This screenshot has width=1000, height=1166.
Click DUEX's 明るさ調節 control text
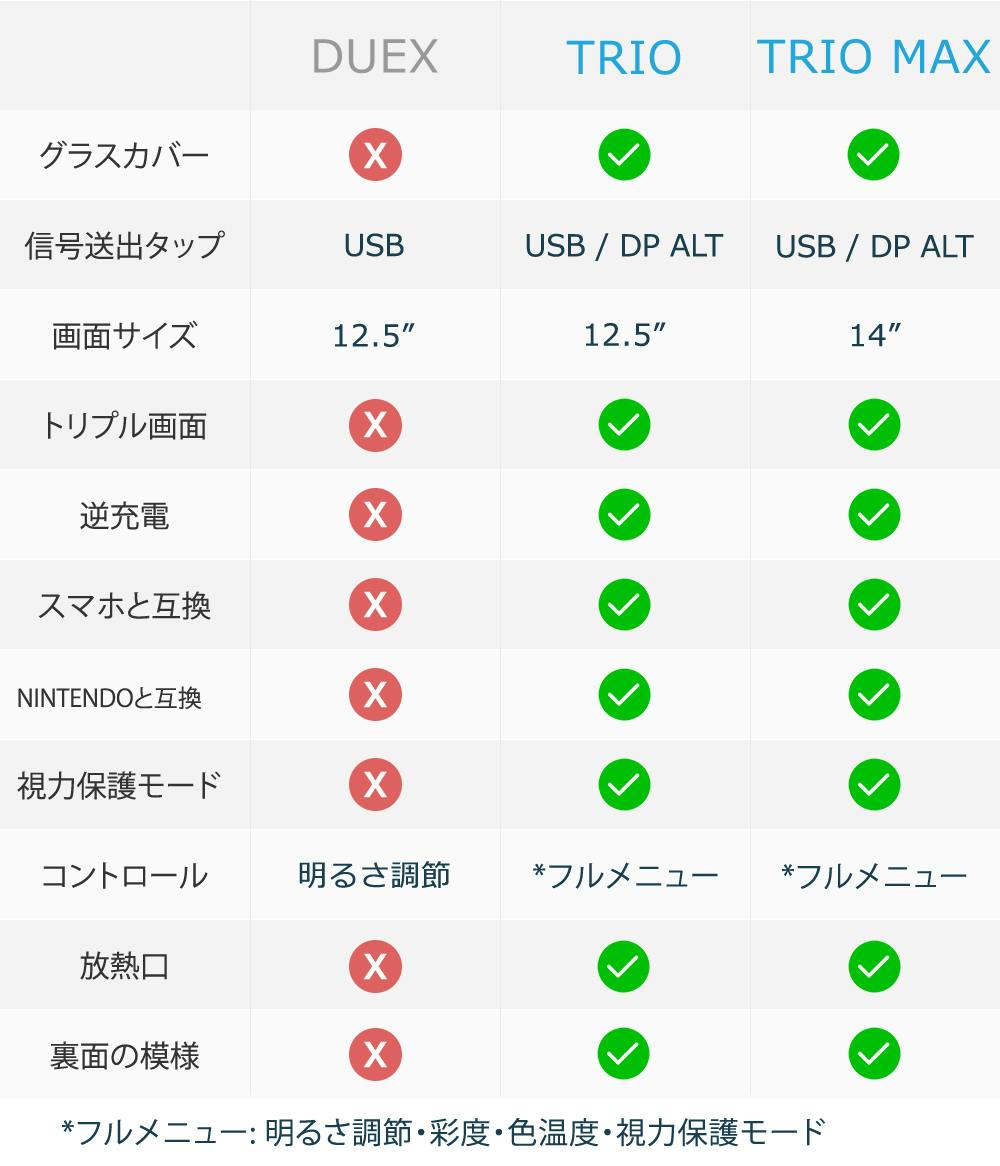[375, 876]
